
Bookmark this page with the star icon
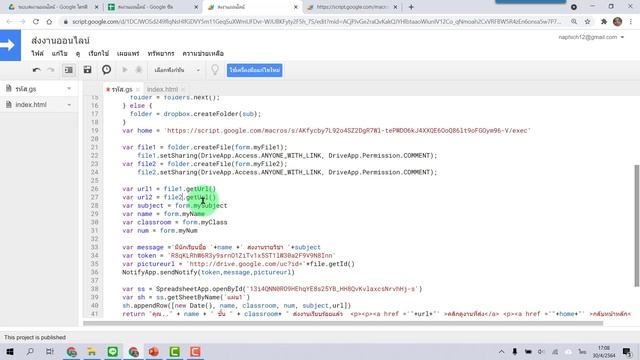pyautogui.click(x=587, y=22)
